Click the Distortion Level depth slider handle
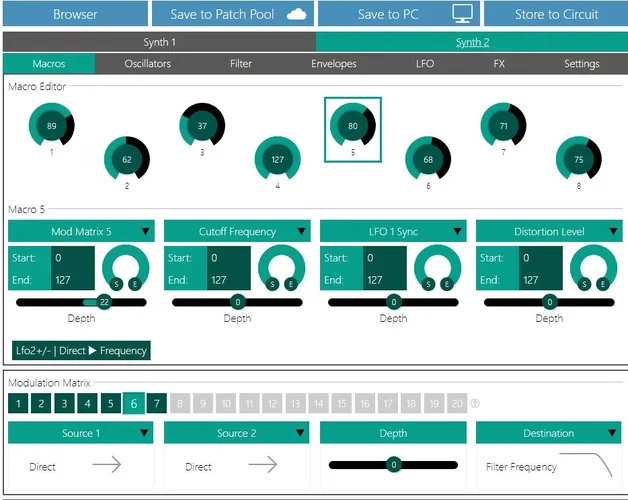The width and height of the screenshot is (628, 500). click(550, 302)
